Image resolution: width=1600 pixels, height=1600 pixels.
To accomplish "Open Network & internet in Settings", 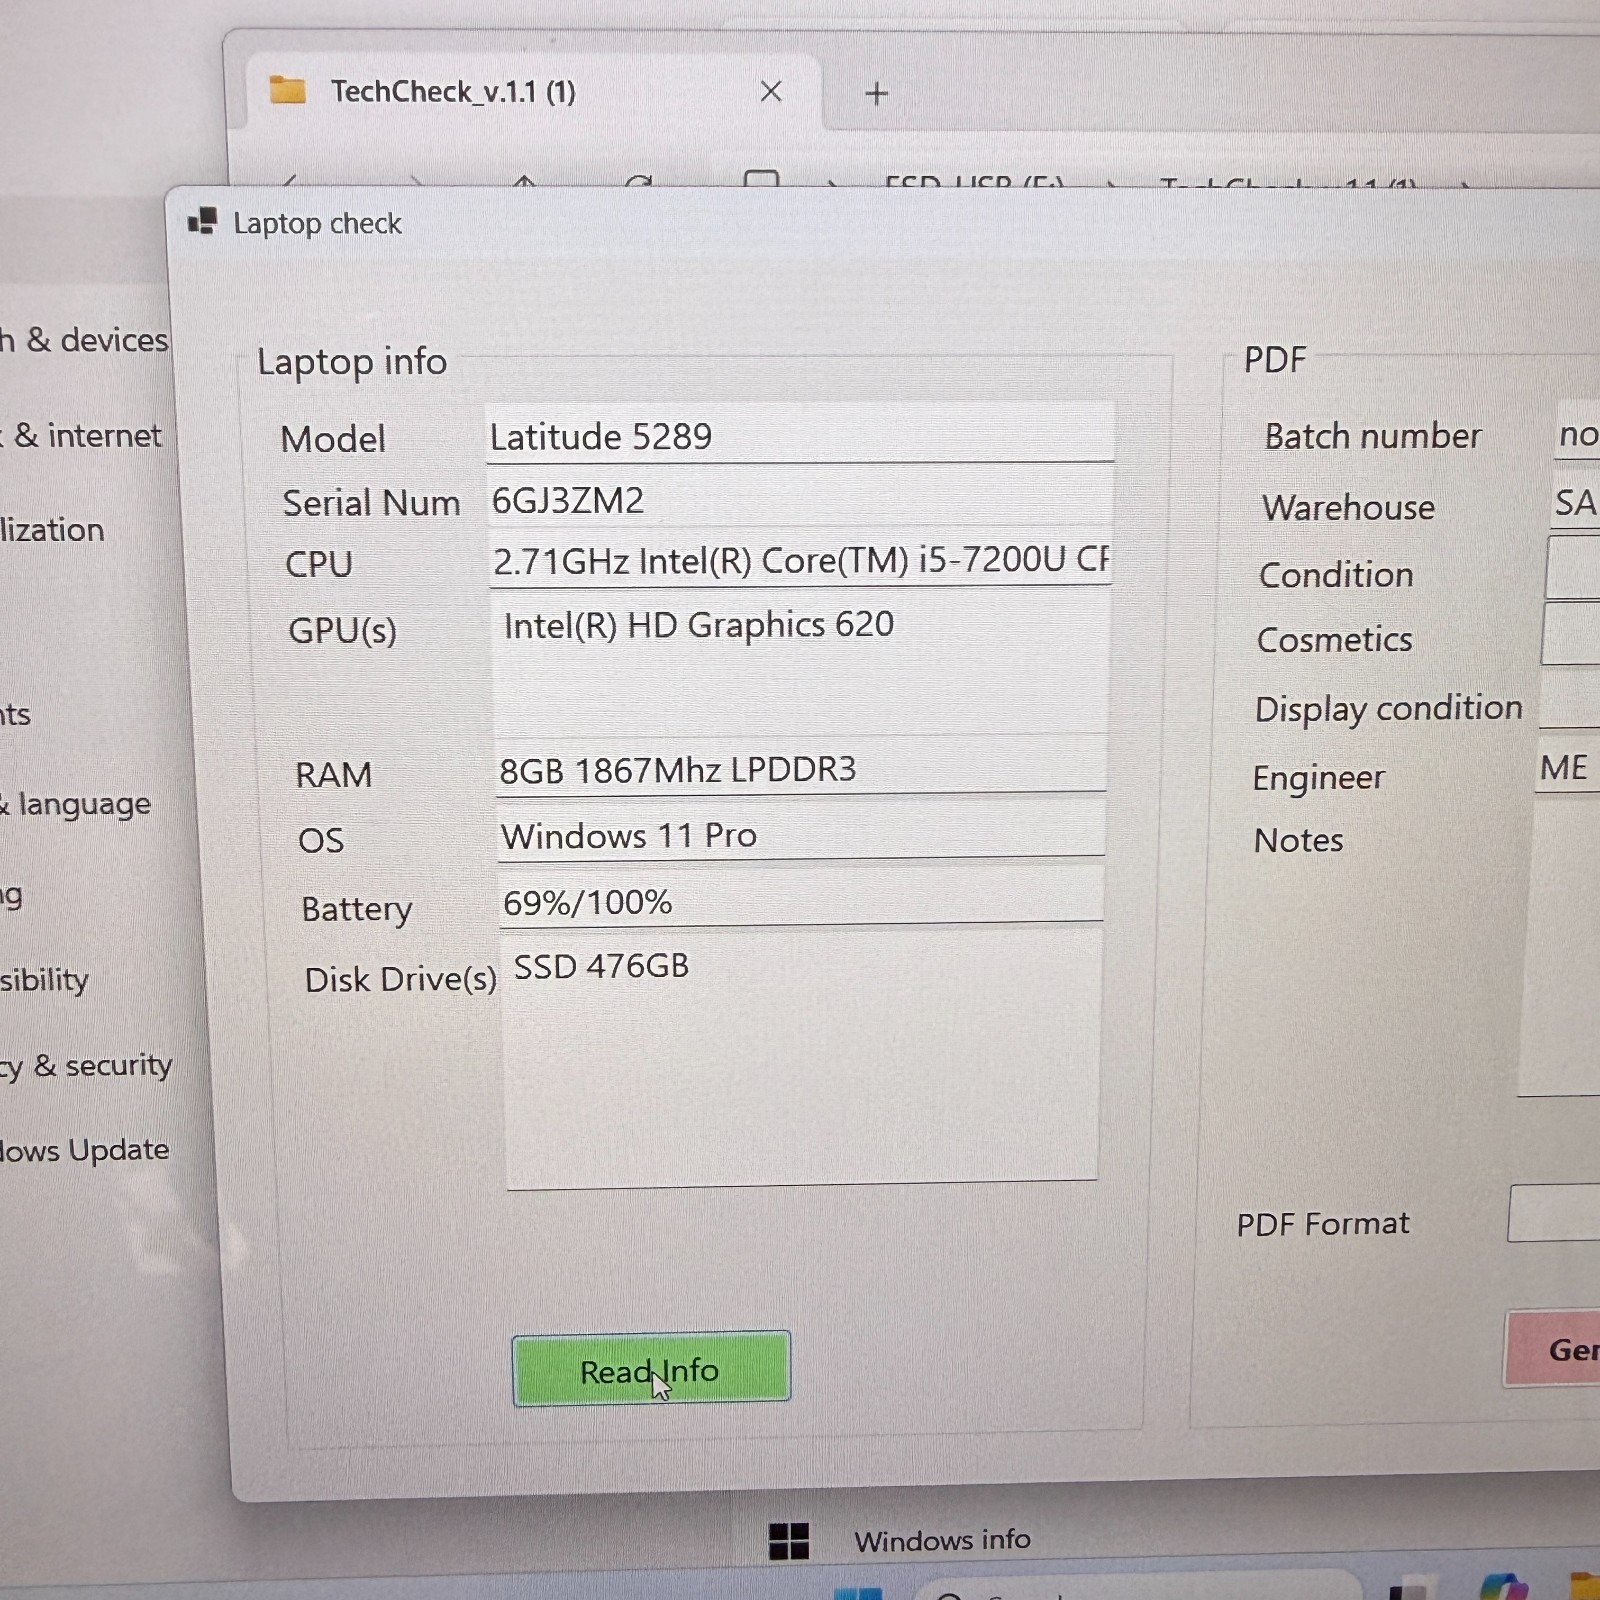I will (81, 436).
